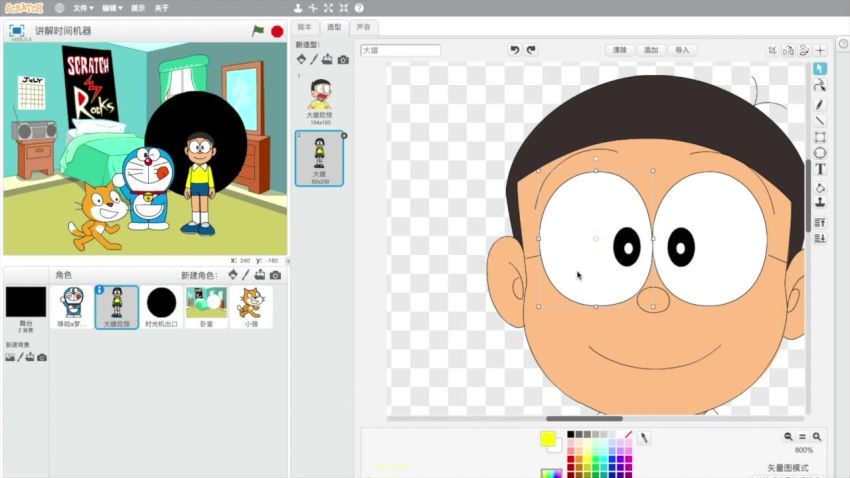850x478 pixels.
Task: Select the 时光机出口 black circle sprite
Action: [162, 307]
